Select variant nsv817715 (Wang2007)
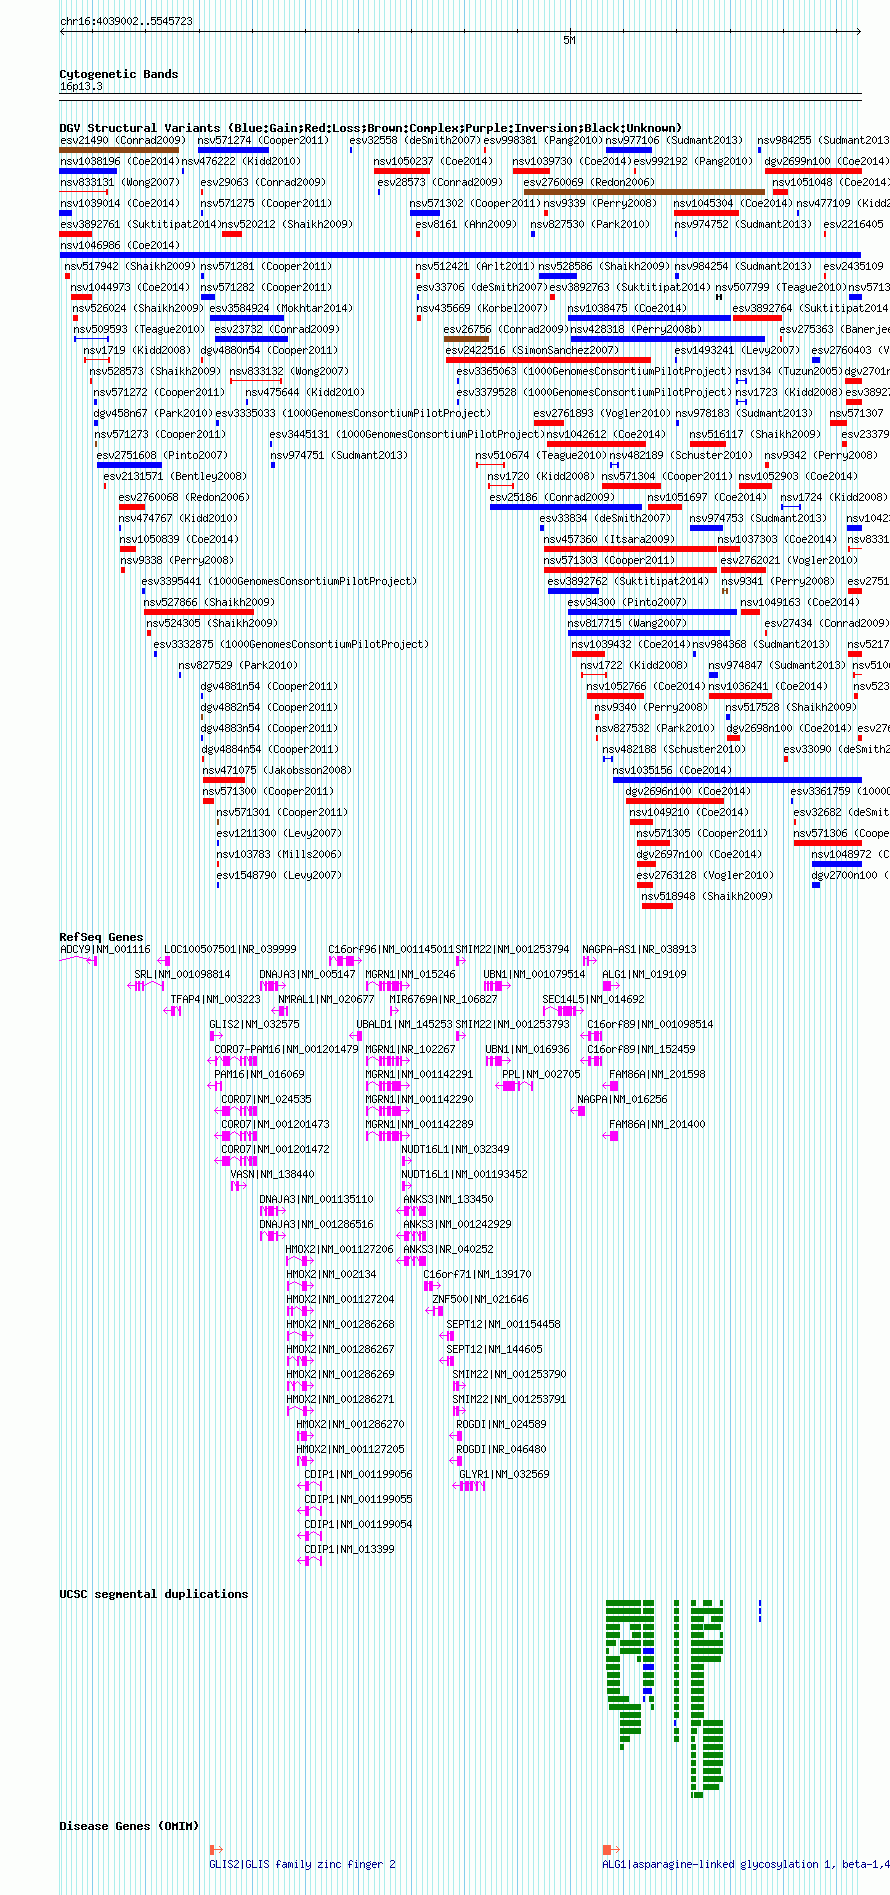 pos(627,623)
